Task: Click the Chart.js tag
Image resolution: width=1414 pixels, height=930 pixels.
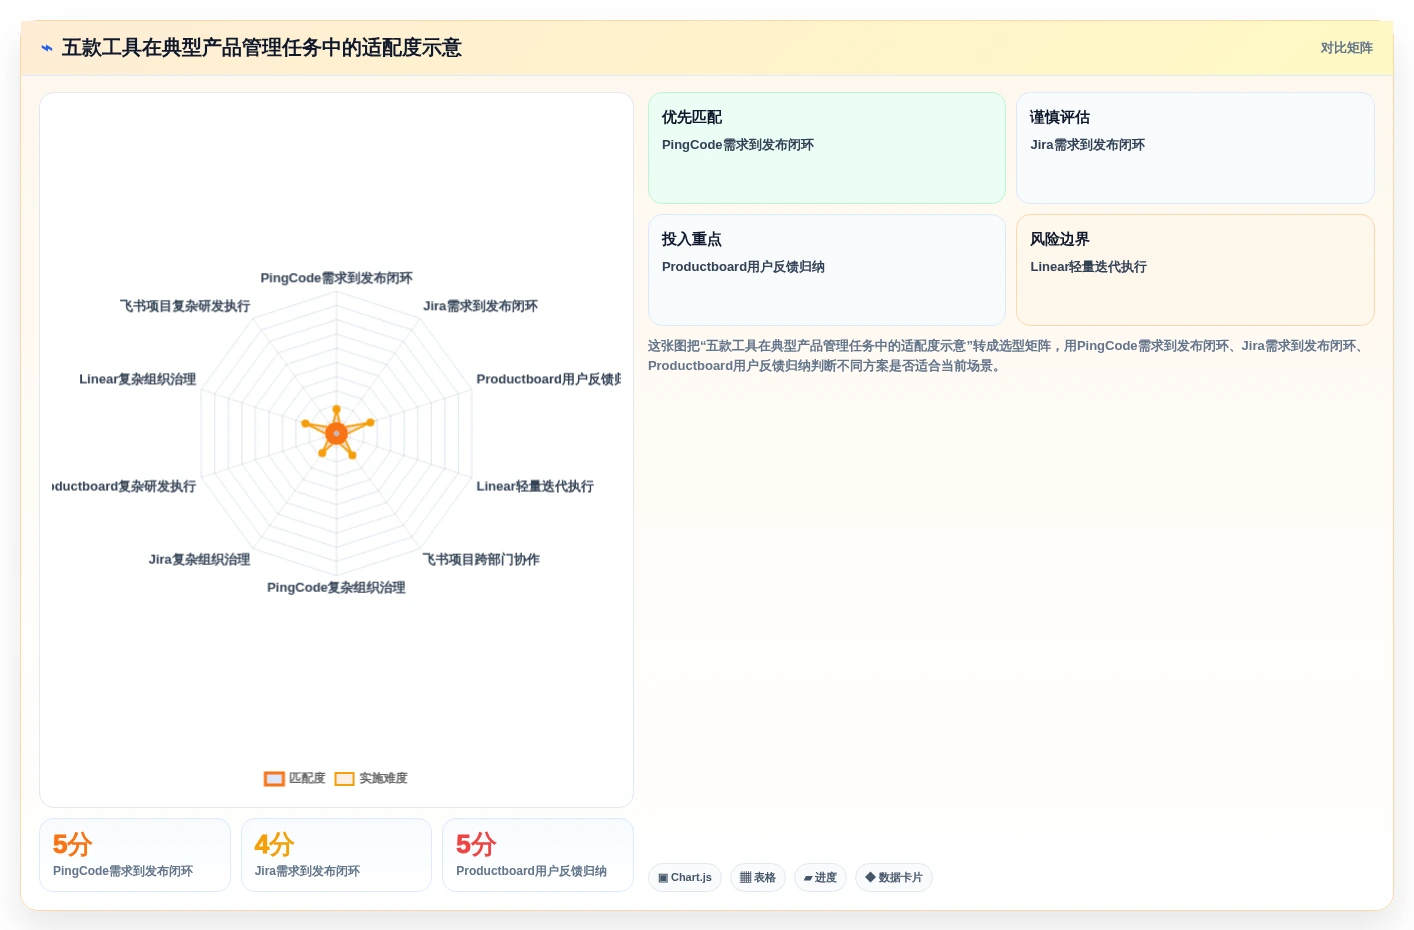Action: coord(685,878)
